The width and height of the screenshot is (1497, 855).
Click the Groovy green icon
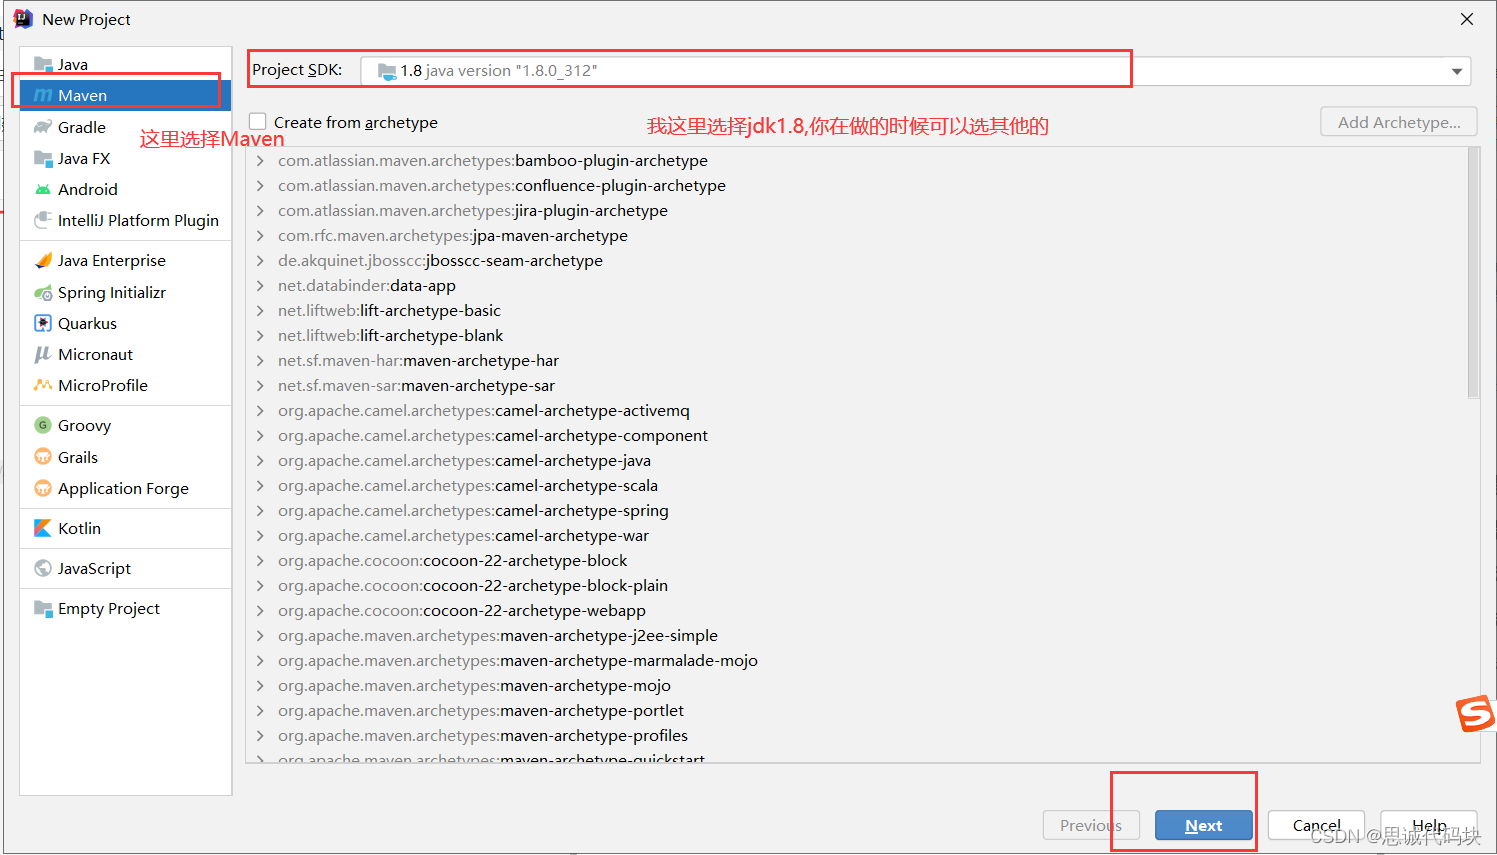coord(43,425)
